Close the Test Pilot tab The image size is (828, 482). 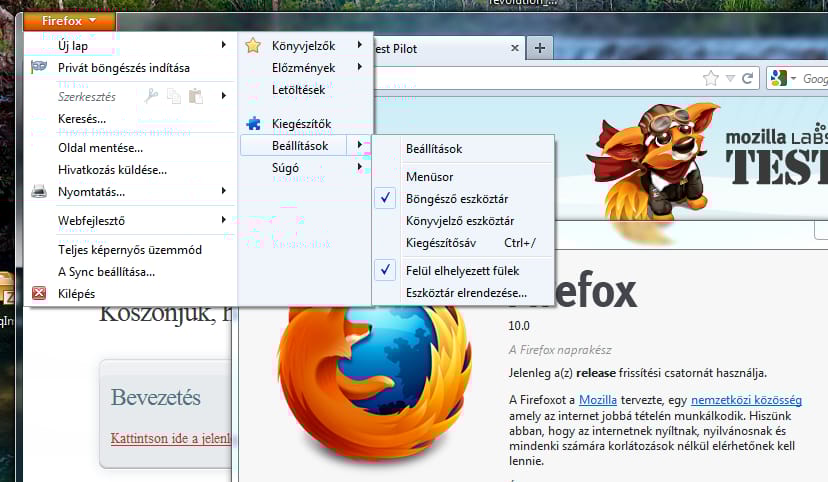tap(515, 48)
